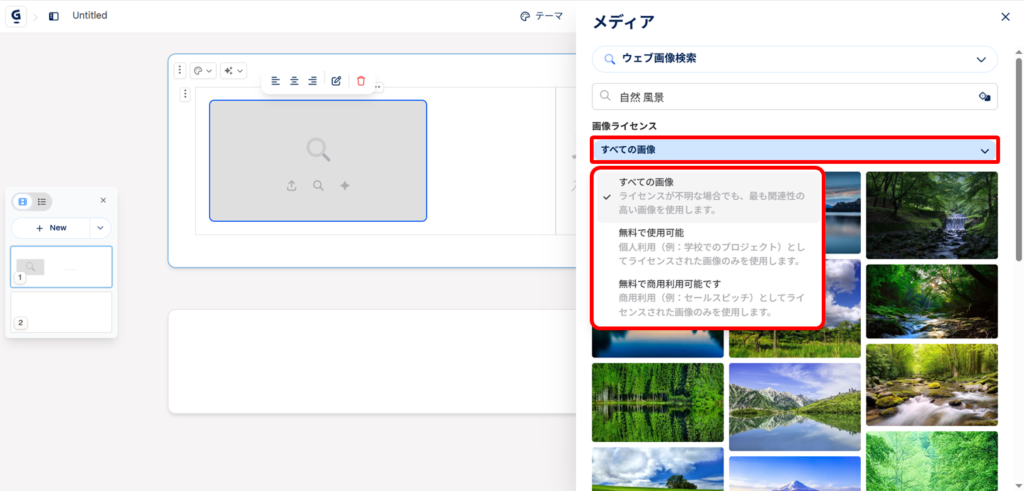Switch to filmstrip view in card navigator
The height and width of the screenshot is (491, 1024).
[23, 202]
